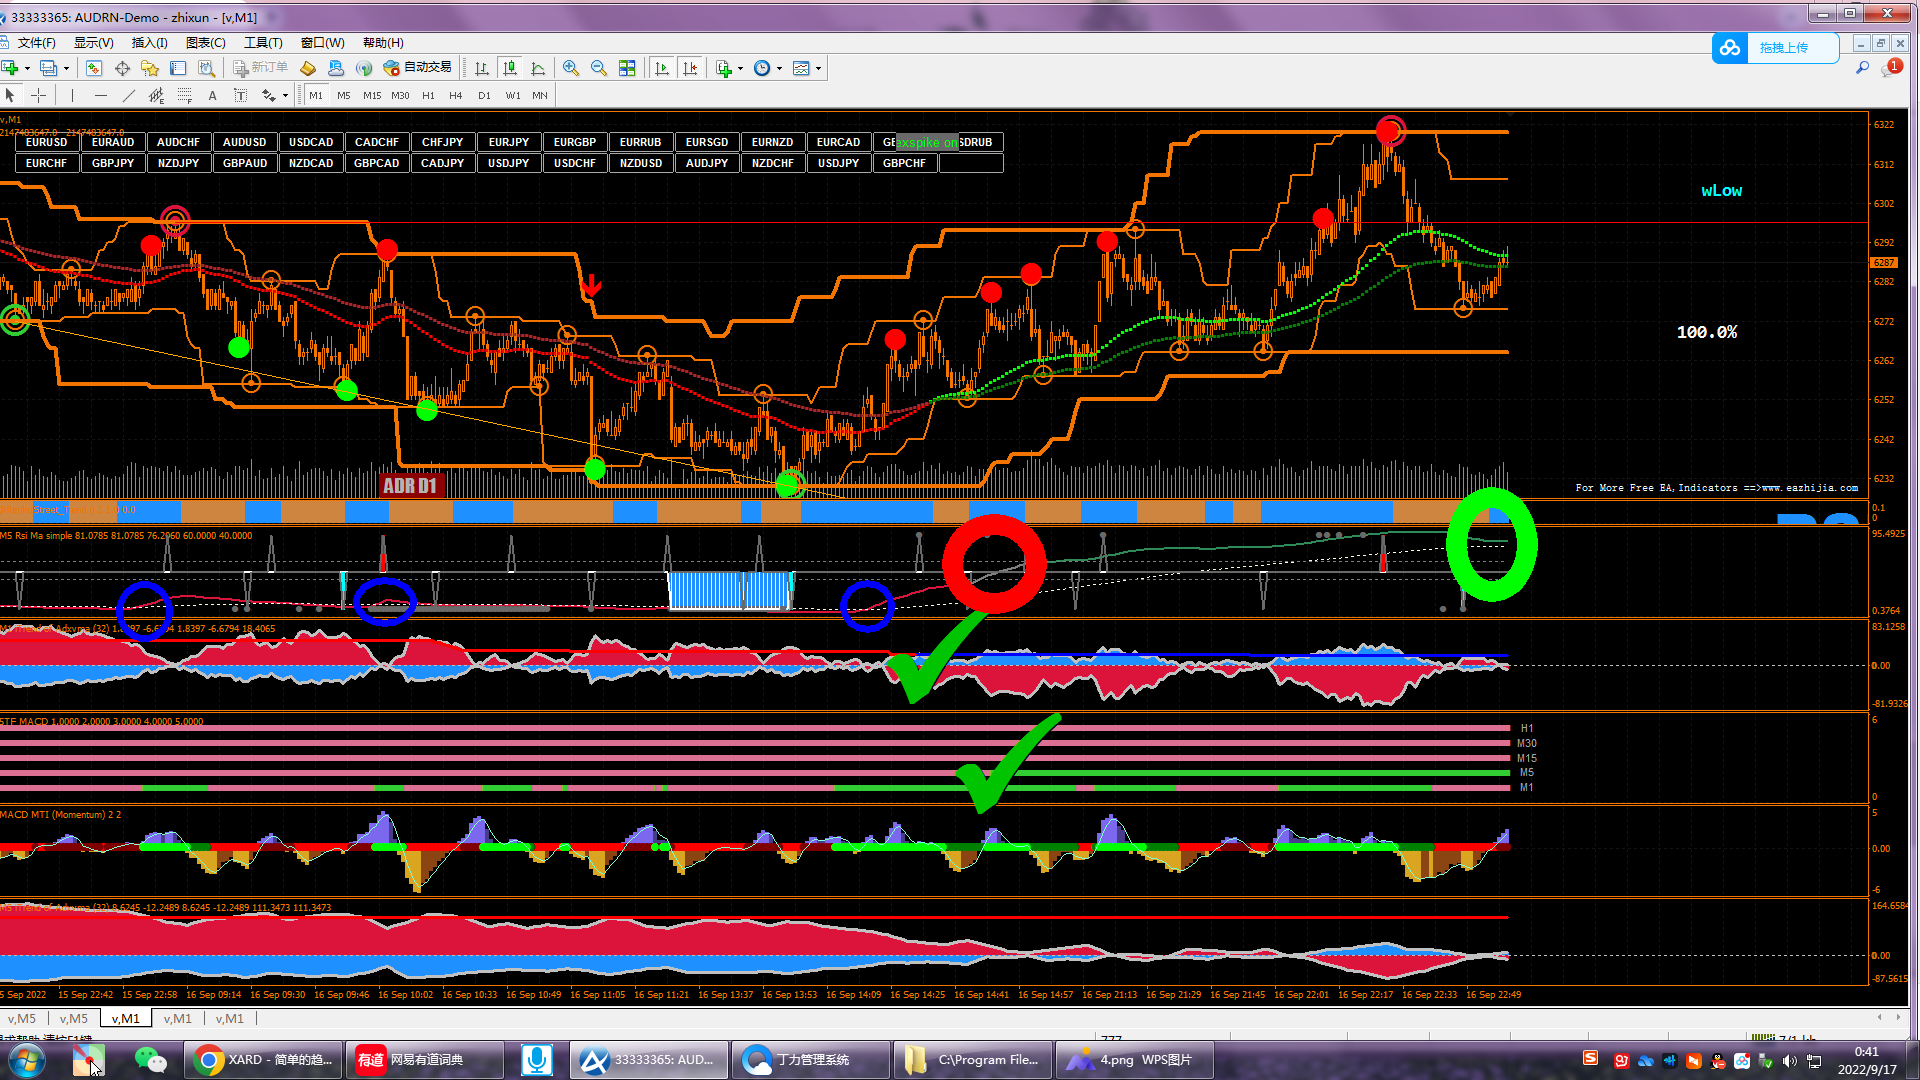The width and height of the screenshot is (1920, 1080).
Task: Click the EURUSD symbol button
Action: [x=47, y=142]
